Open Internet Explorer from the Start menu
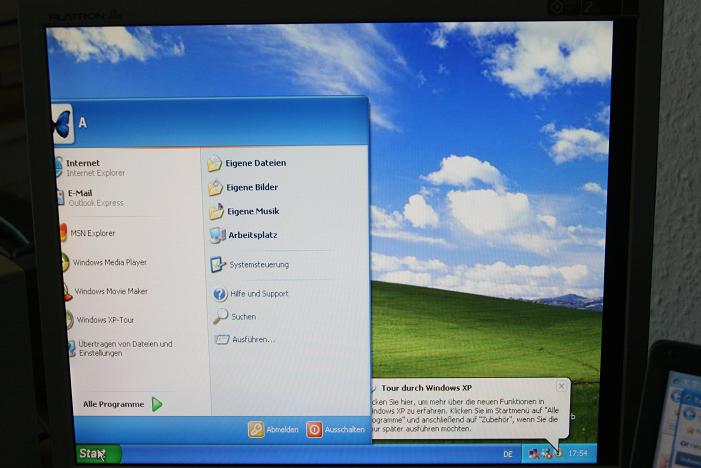The width and height of the screenshot is (701, 468). (x=89, y=168)
